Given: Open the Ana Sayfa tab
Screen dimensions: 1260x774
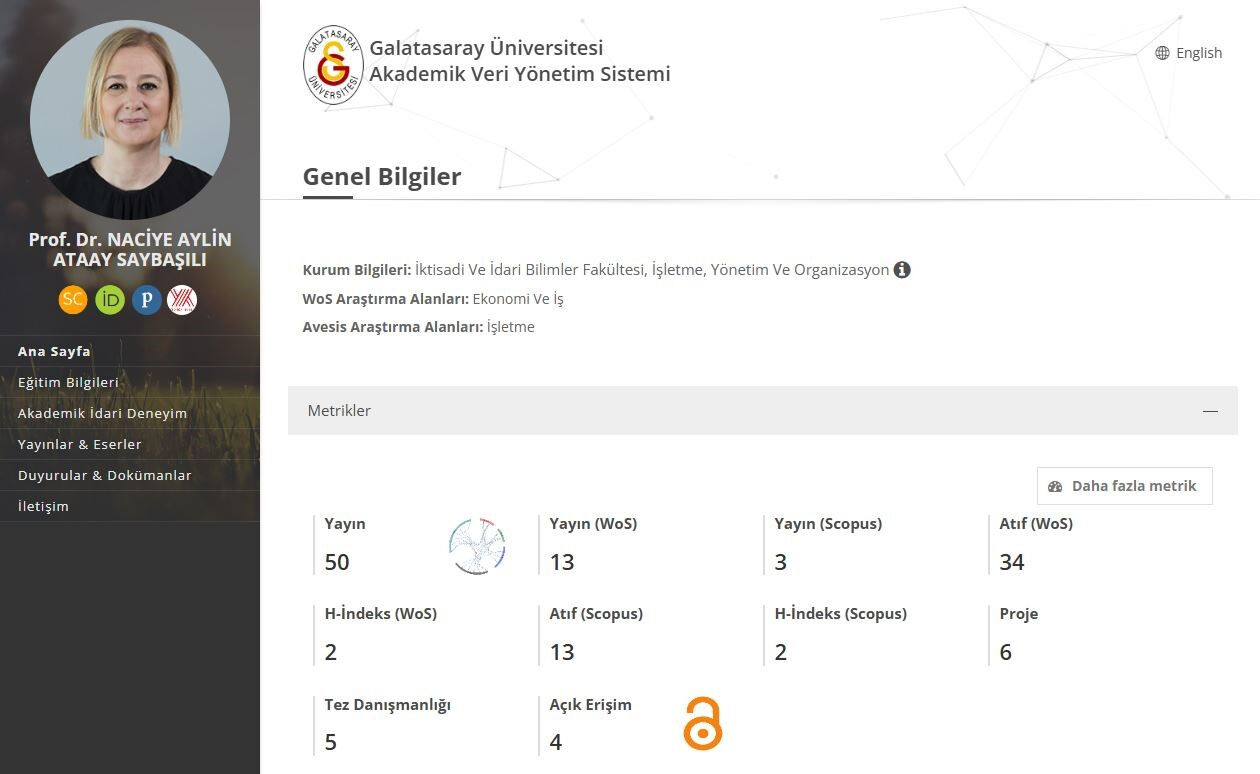Looking at the screenshot, I should click(54, 351).
